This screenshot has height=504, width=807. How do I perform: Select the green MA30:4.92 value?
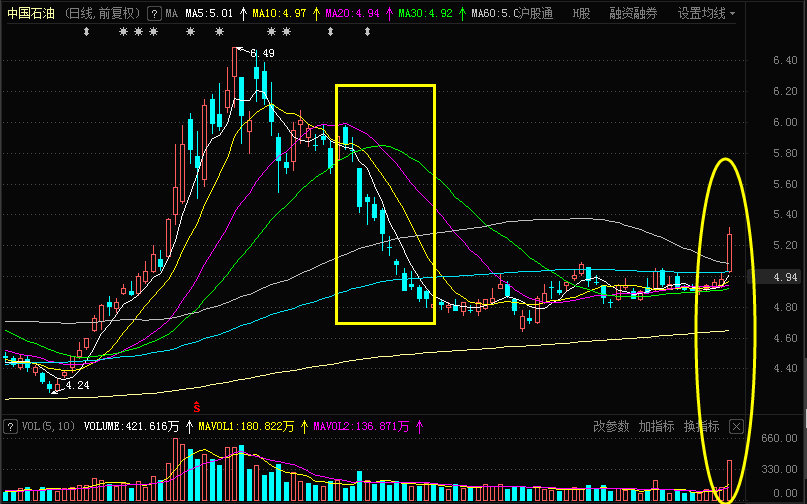425,13
